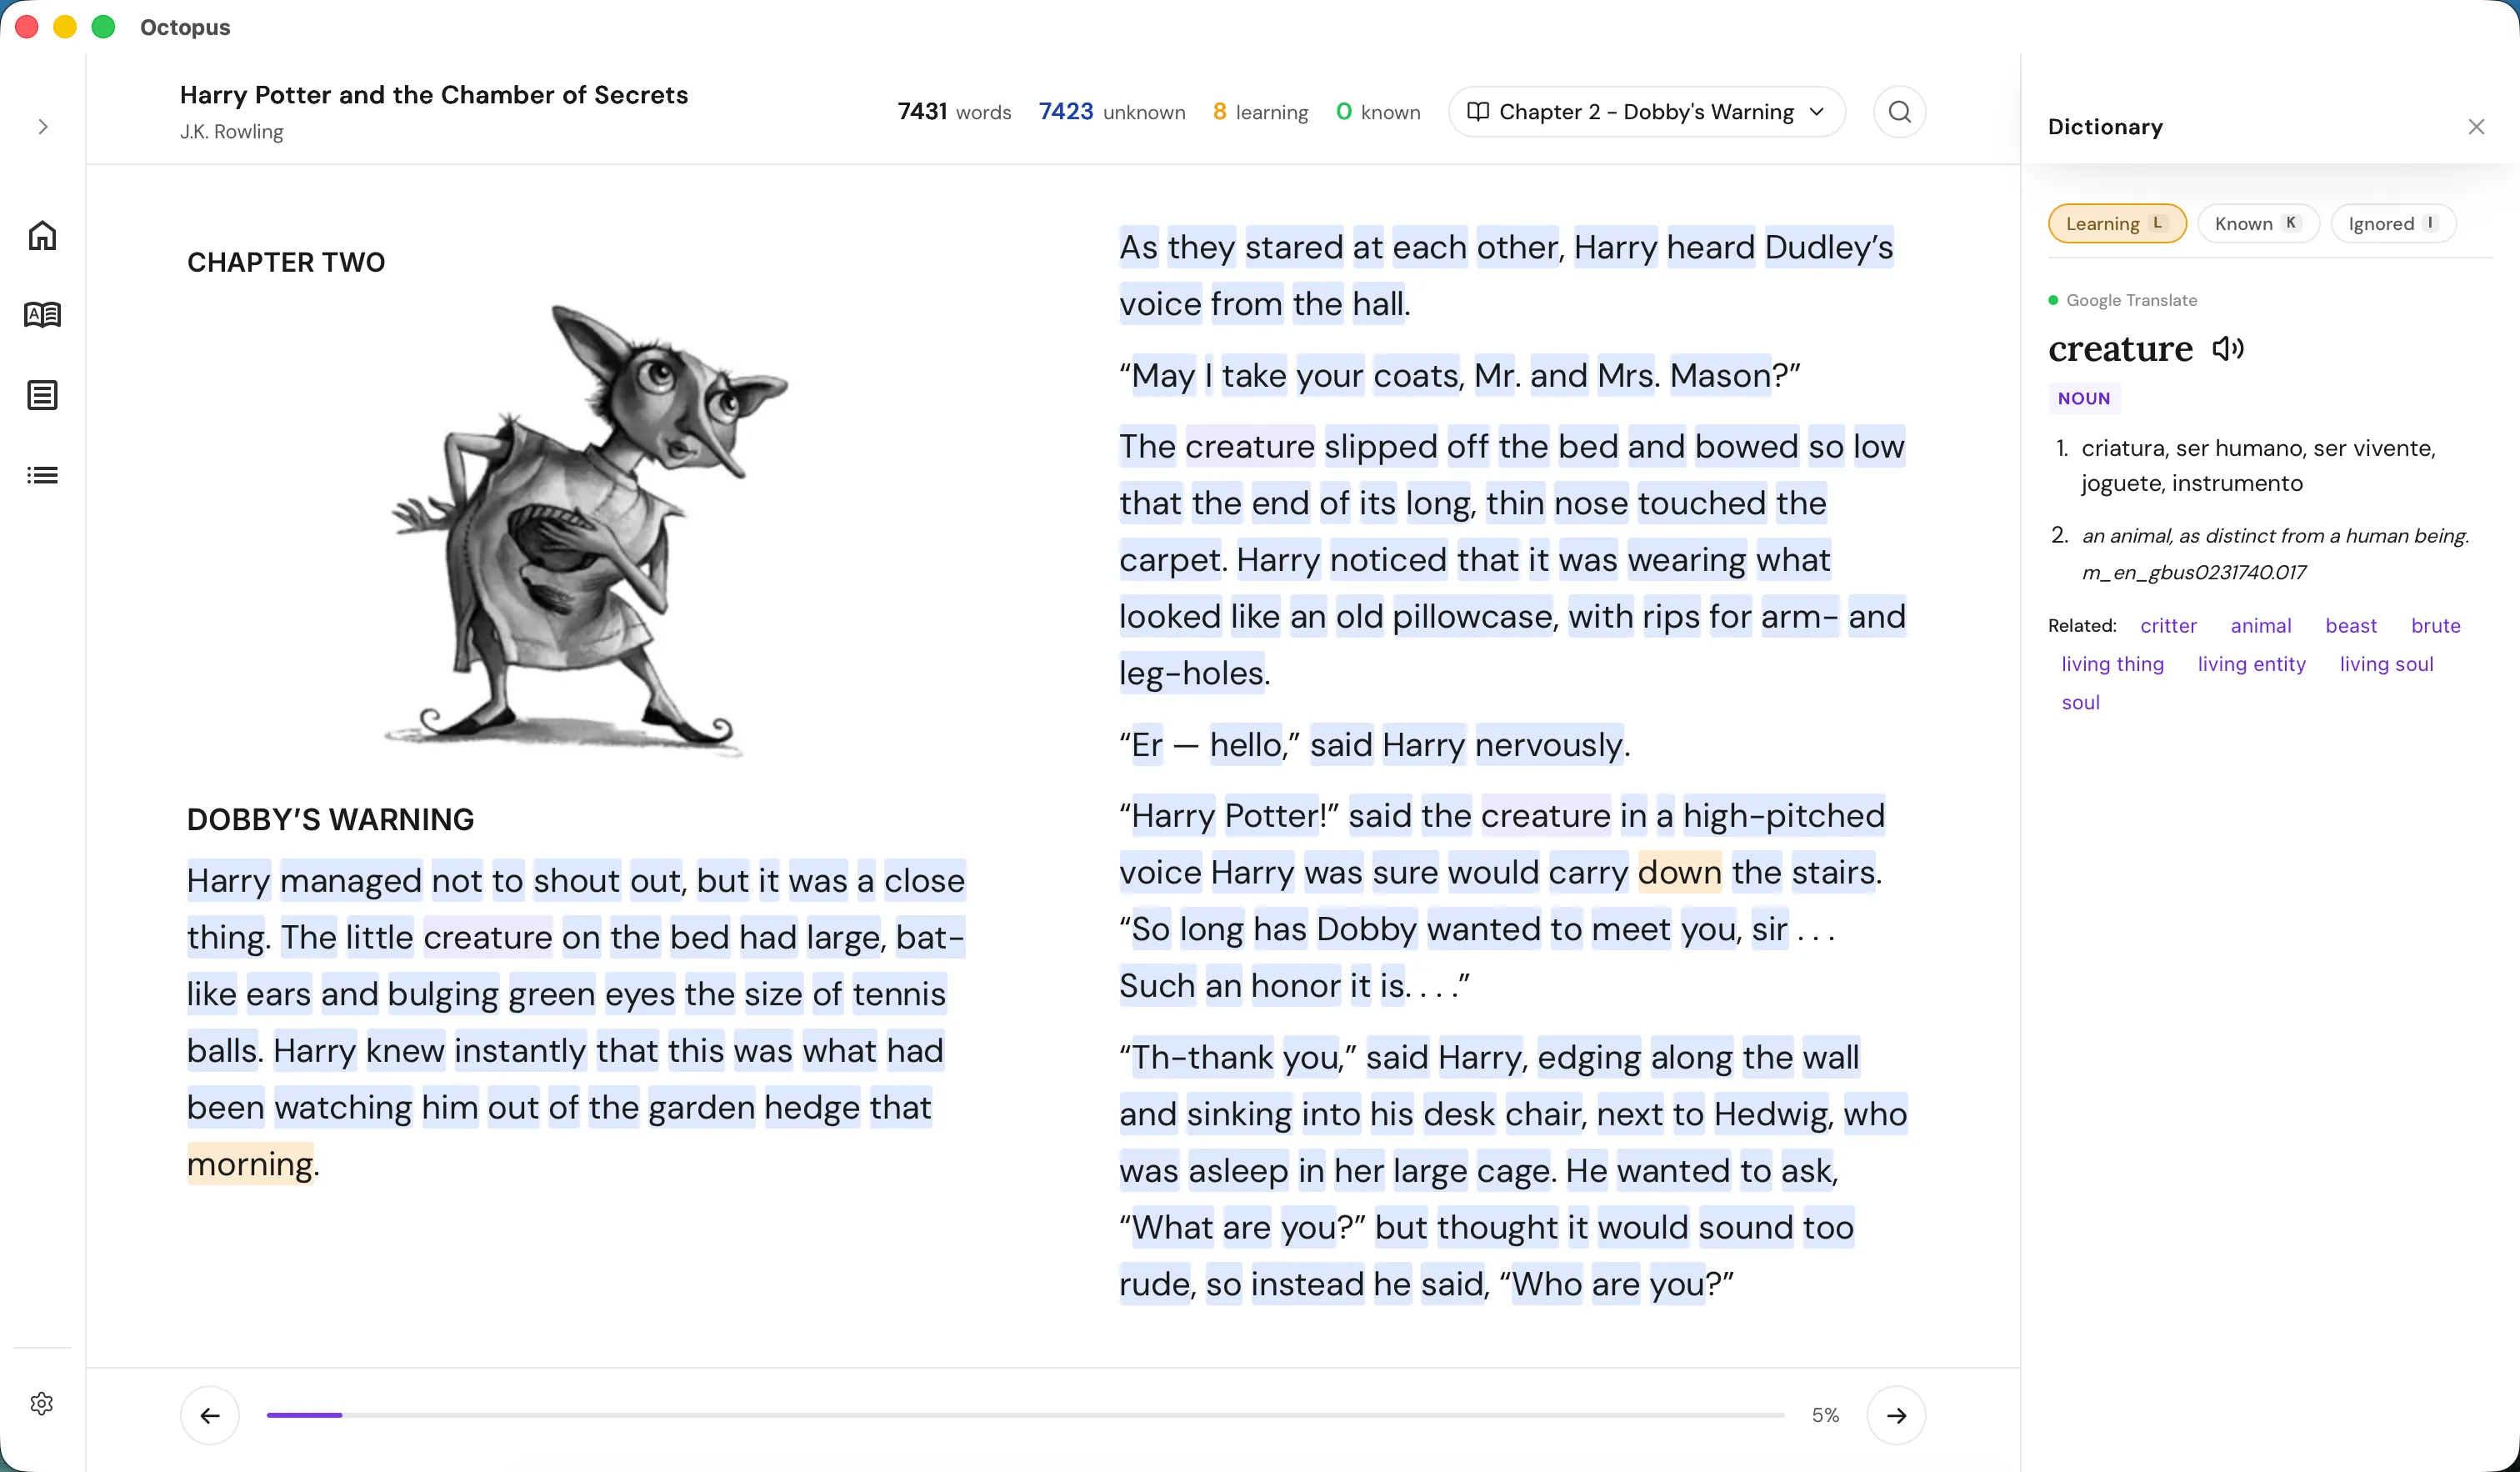Click the Dictionary panel title

pyautogui.click(x=2105, y=127)
